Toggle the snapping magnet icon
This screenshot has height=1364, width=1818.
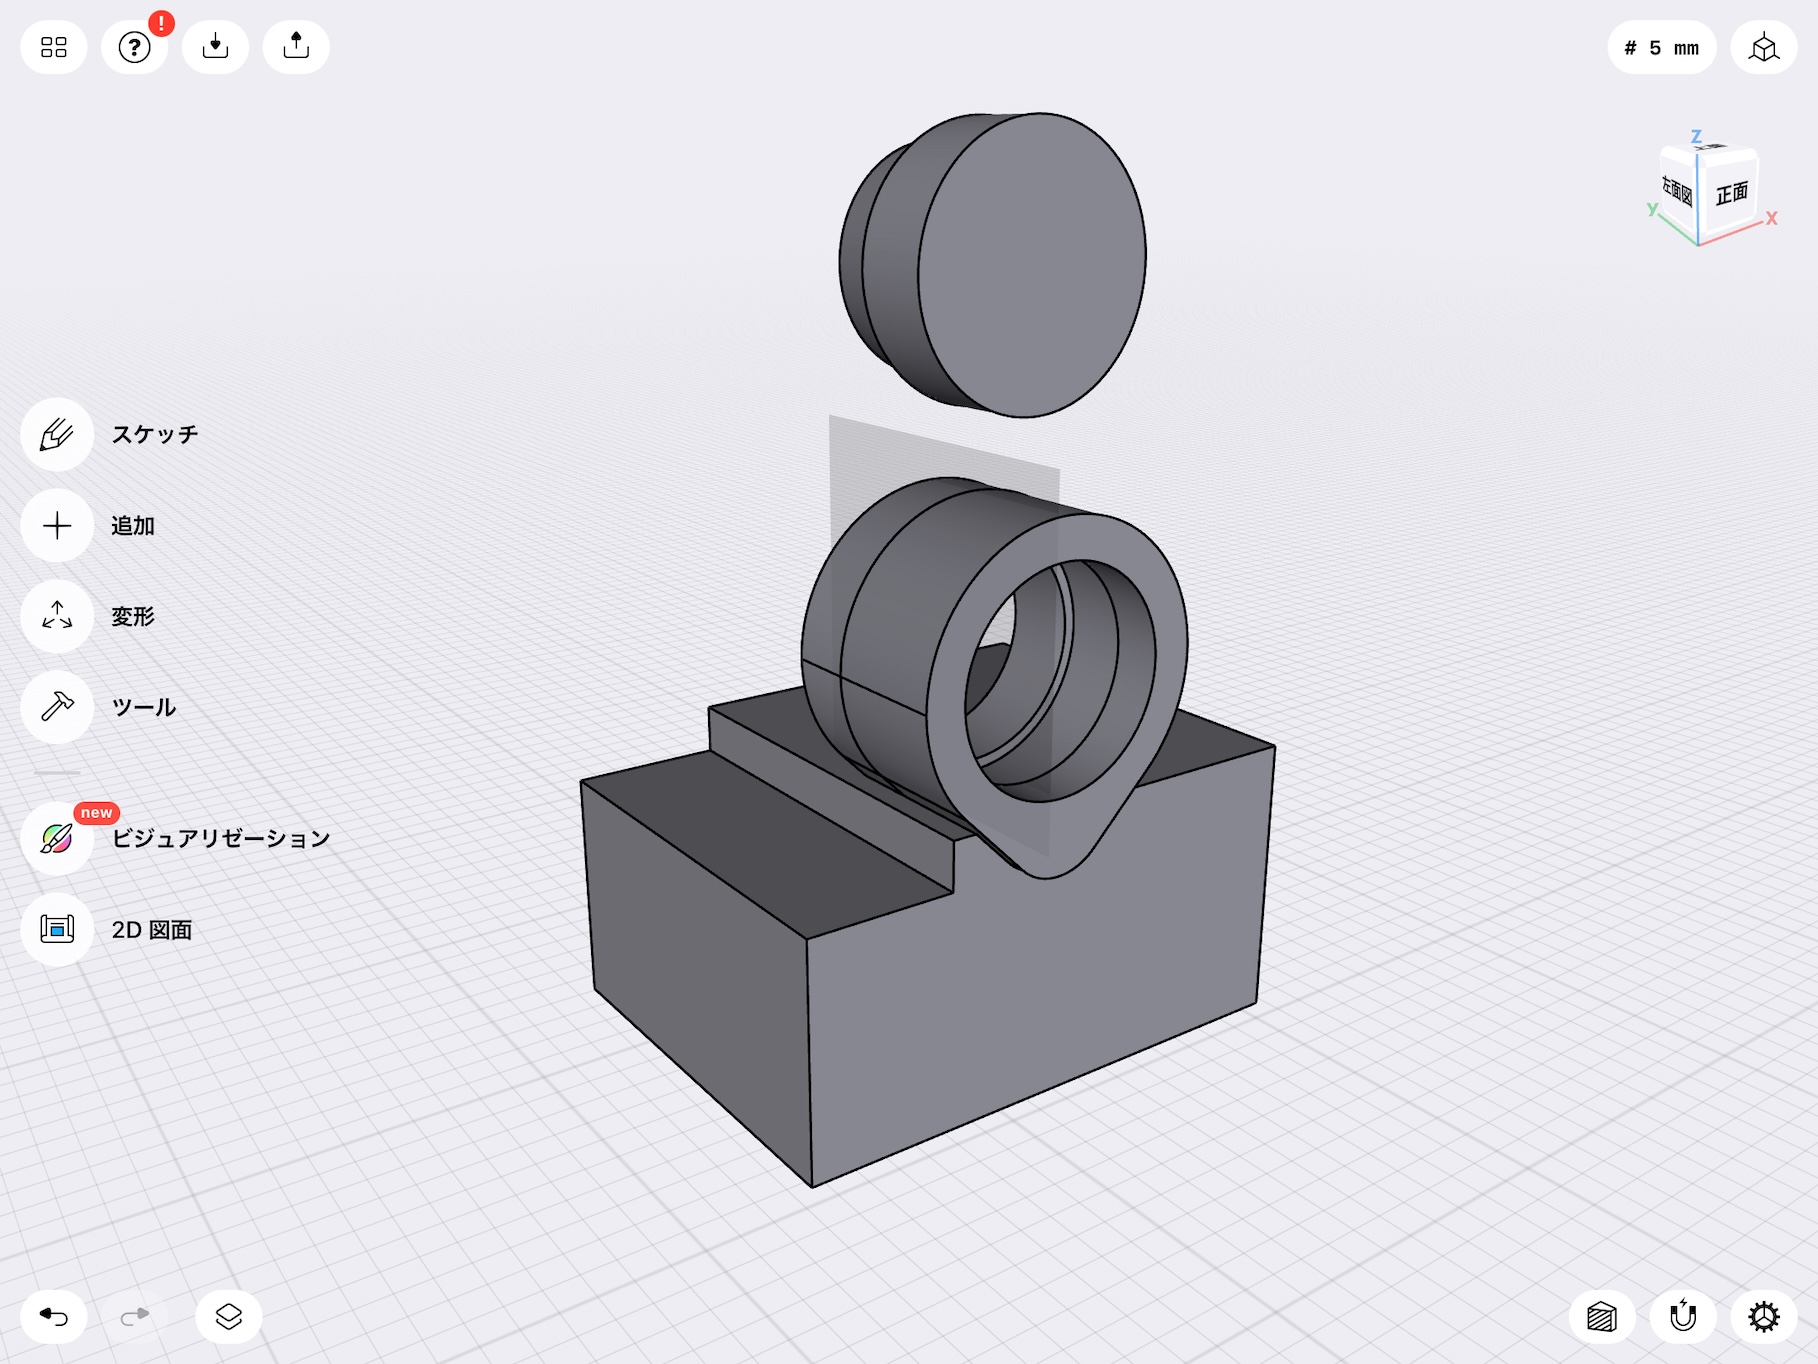pos(1683,1316)
